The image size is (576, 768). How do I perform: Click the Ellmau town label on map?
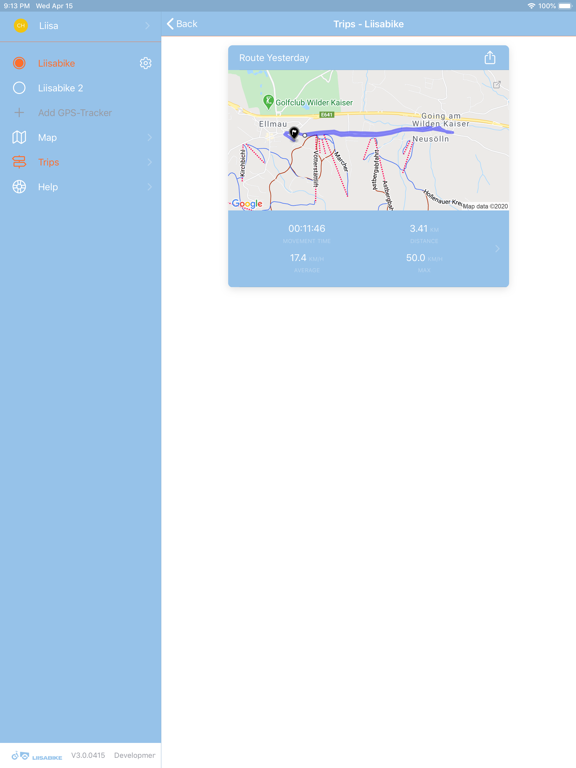pos(273,124)
